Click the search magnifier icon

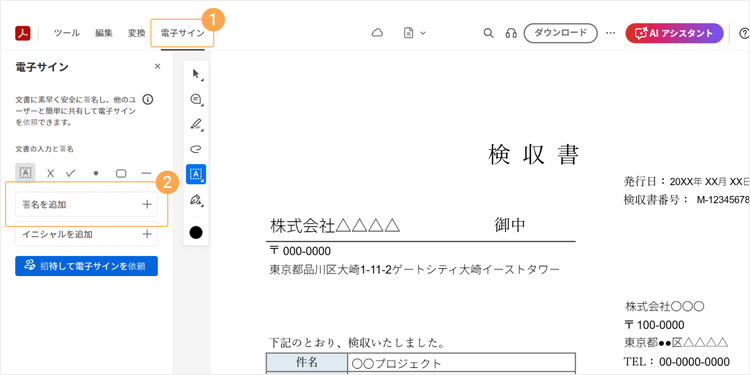[488, 33]
